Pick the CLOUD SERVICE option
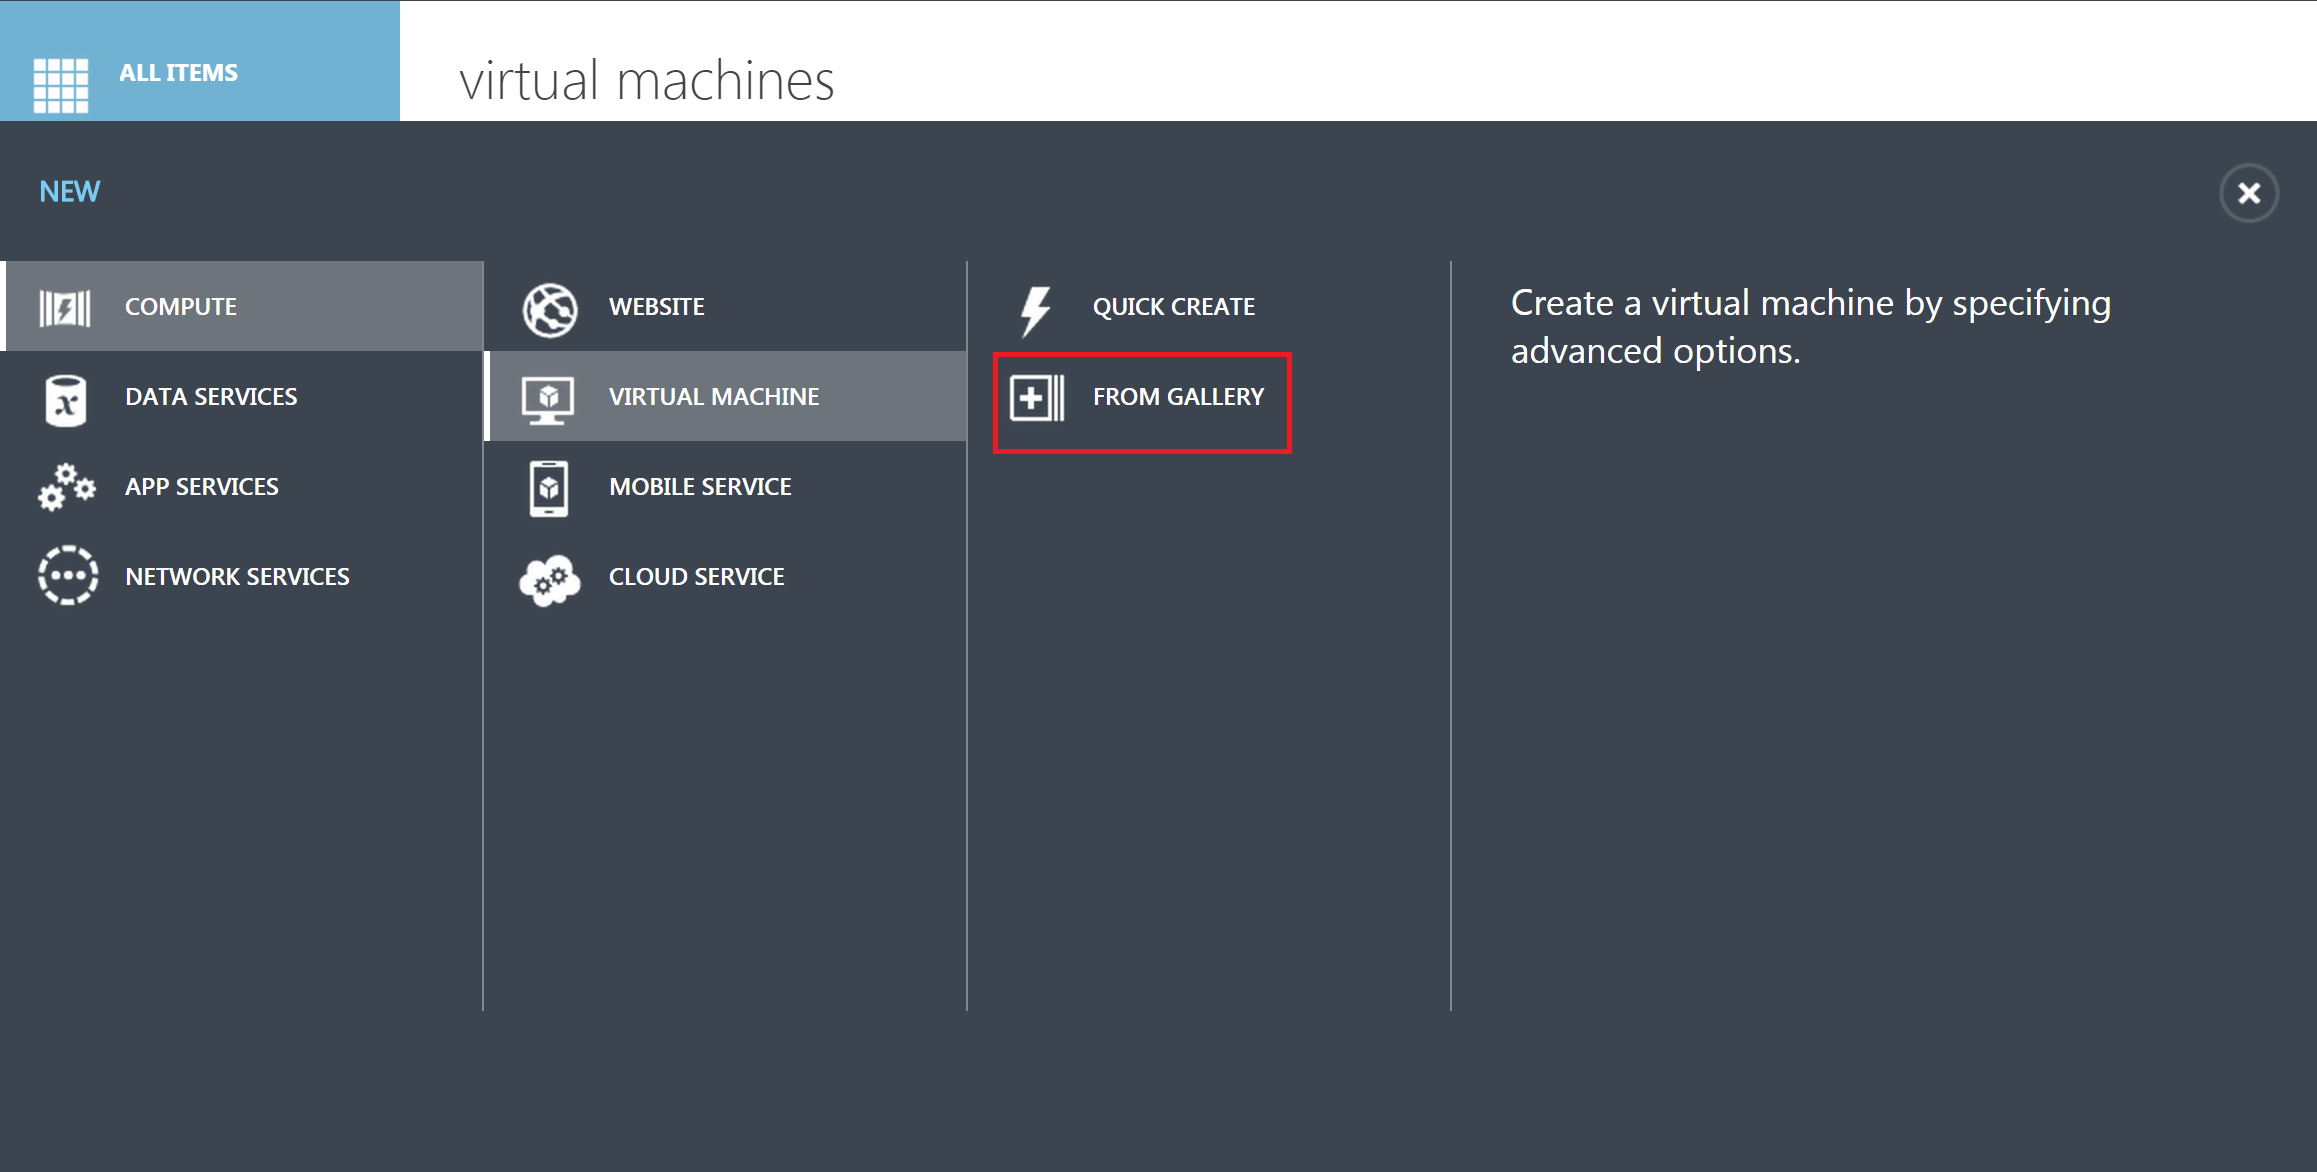This screenshot has width=2317, height=1172. point(696,577)
